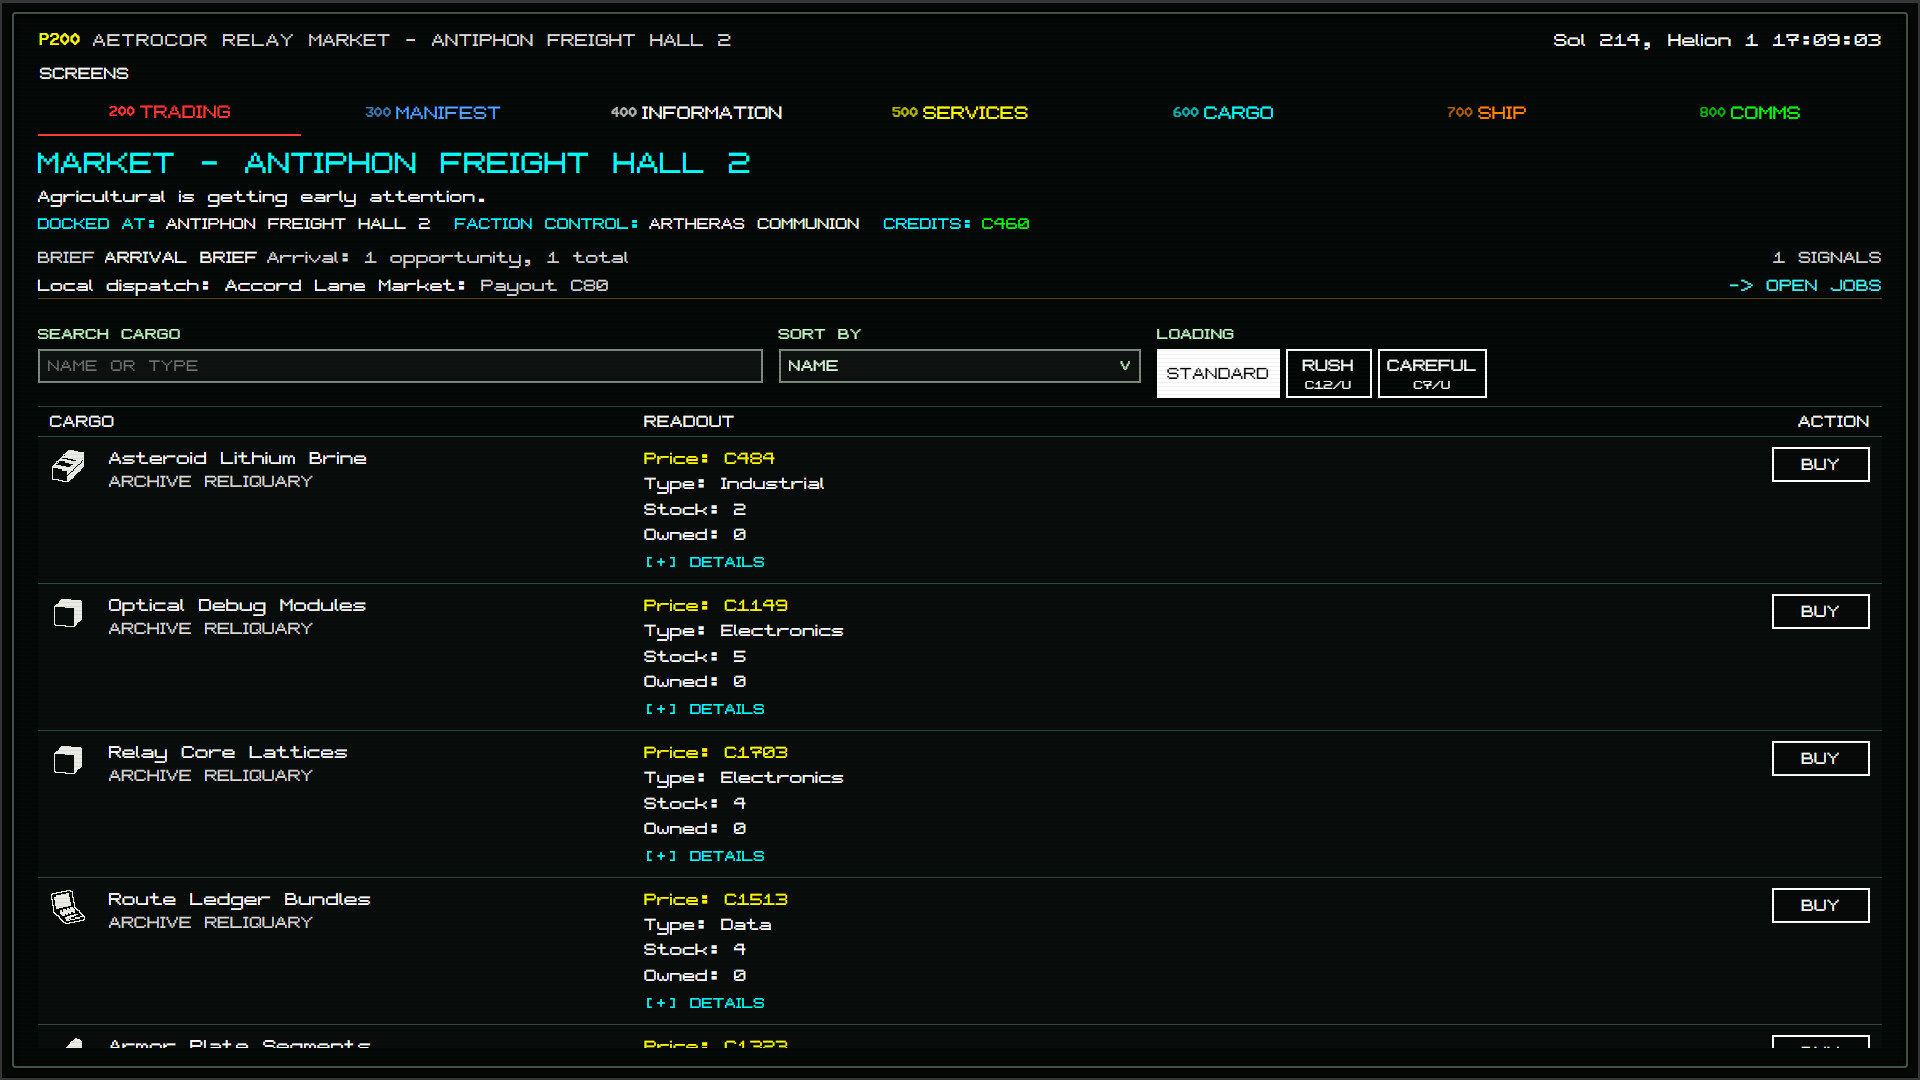This screenshot has width=1920, height=1080.
Task: Follow the OPEN JOBS link
Action: coord(1805,286)
